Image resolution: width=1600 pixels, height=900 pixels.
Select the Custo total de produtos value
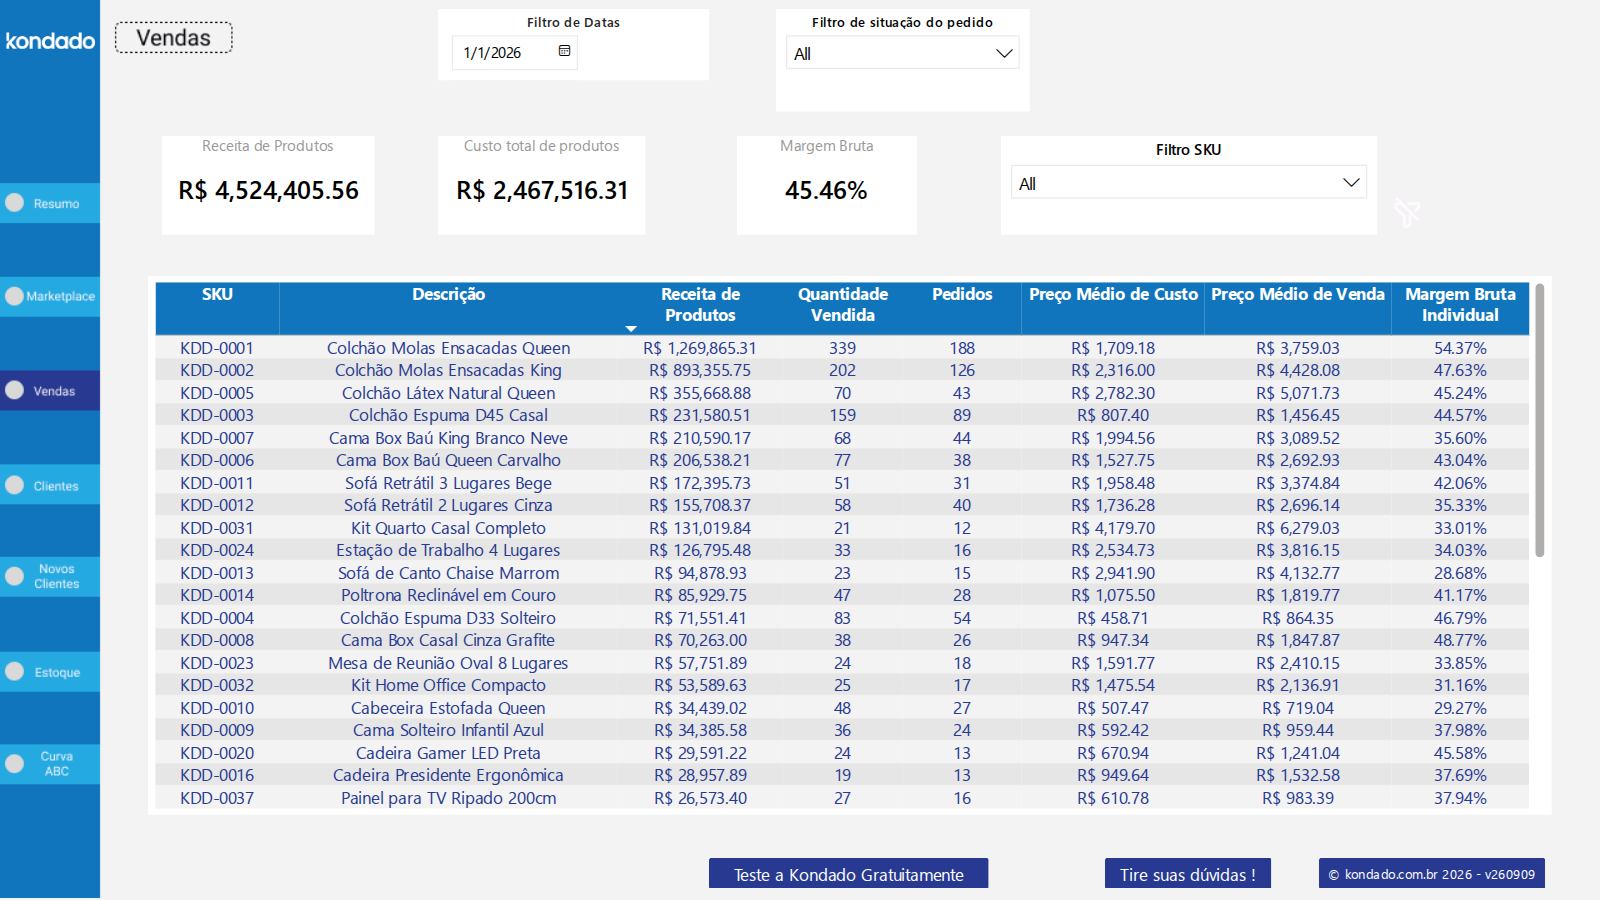(x=542, y=190)
